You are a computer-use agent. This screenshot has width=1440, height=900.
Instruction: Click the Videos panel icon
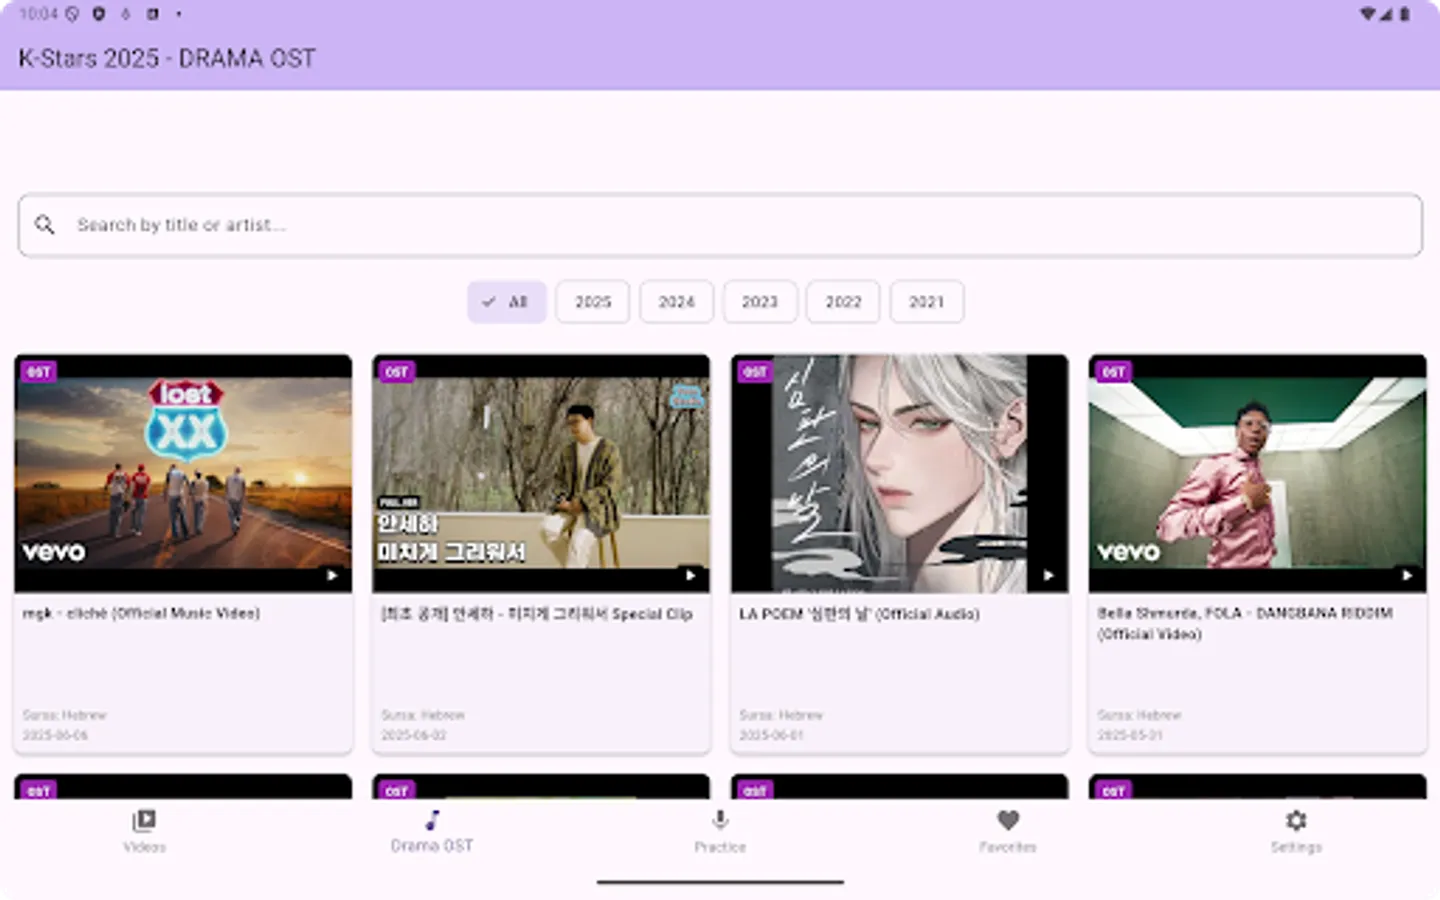[x=144, y=820]
